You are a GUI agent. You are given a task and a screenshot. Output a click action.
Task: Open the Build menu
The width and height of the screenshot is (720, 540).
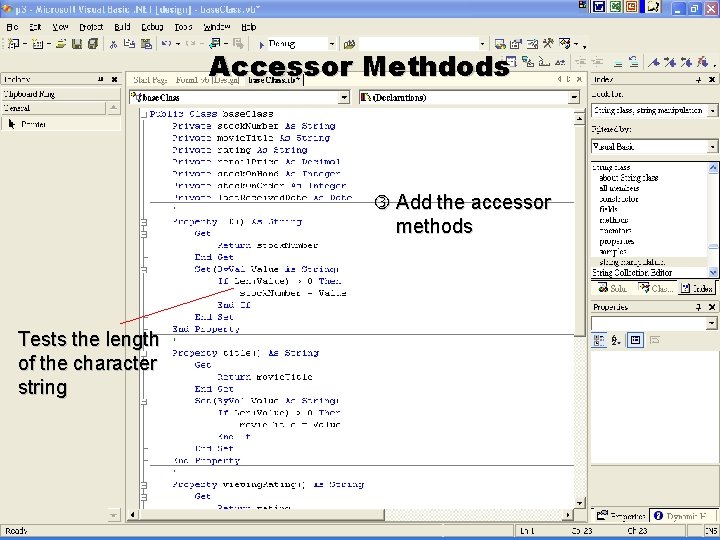tap(122, 27)
